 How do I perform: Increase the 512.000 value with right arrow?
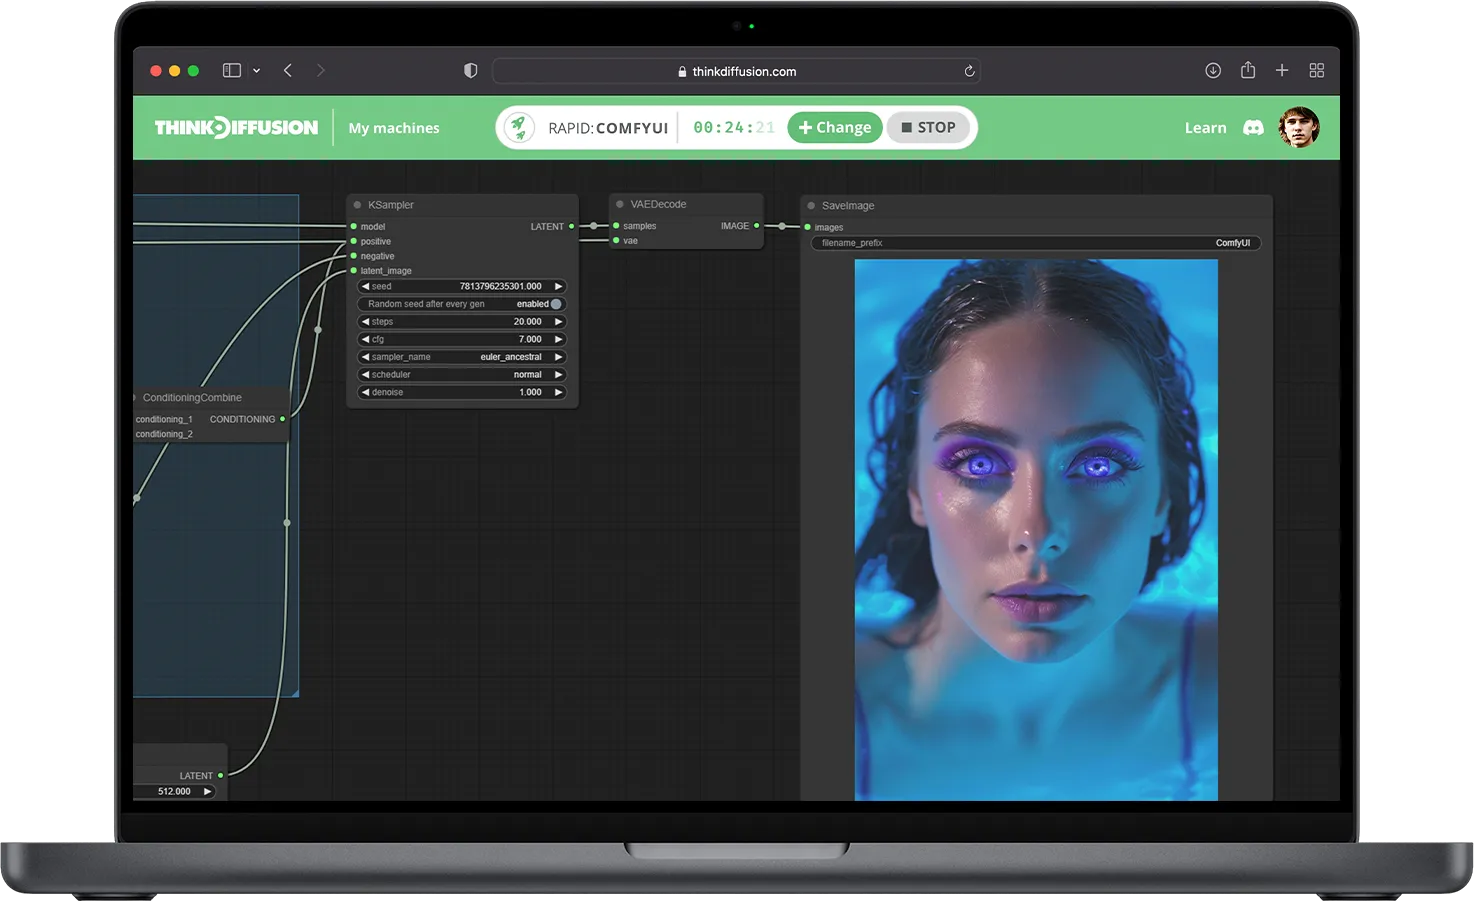tap(208, 791)
